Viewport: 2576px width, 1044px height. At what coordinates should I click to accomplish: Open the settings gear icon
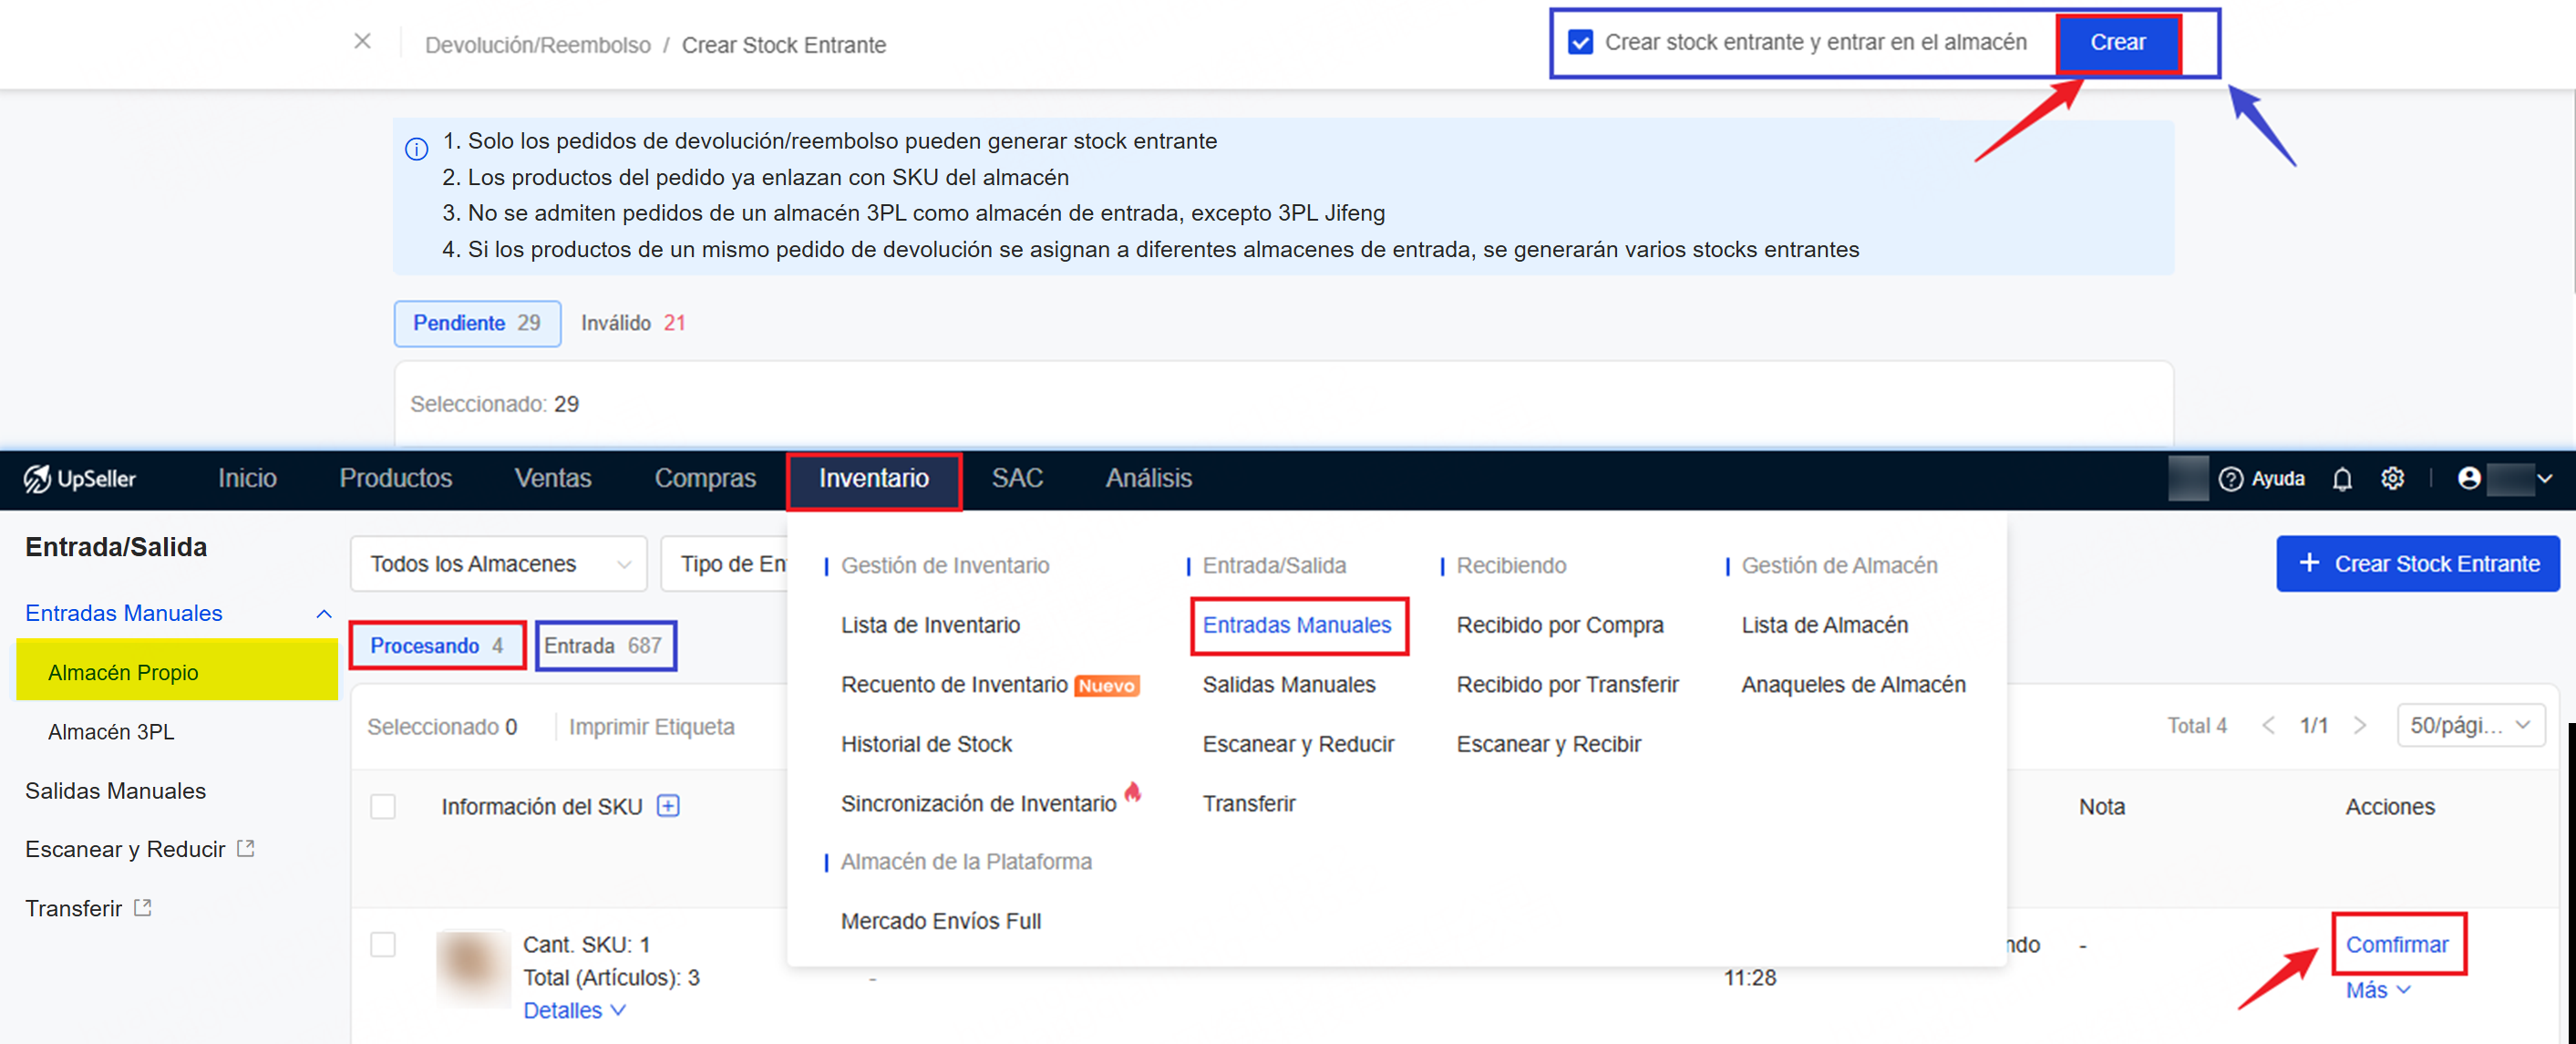point(2392,479)
